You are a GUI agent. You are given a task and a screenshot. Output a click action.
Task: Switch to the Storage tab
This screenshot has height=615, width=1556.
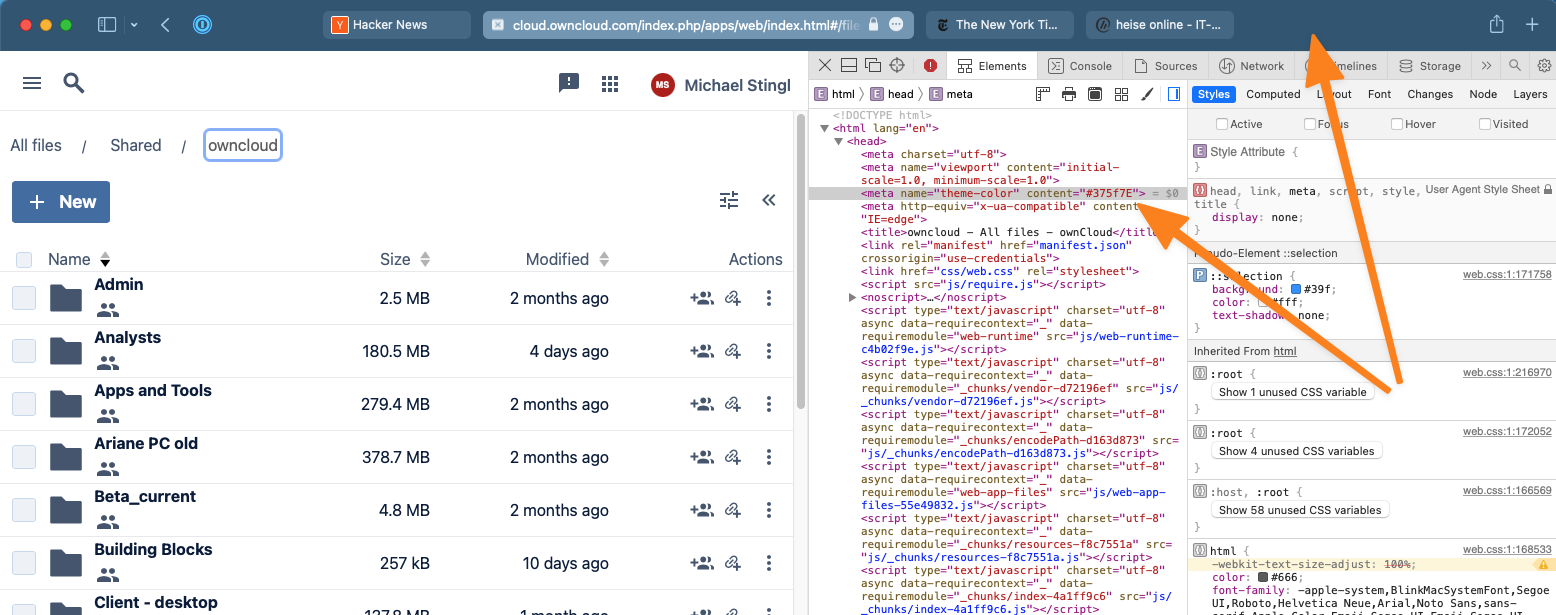(1430, 66)
